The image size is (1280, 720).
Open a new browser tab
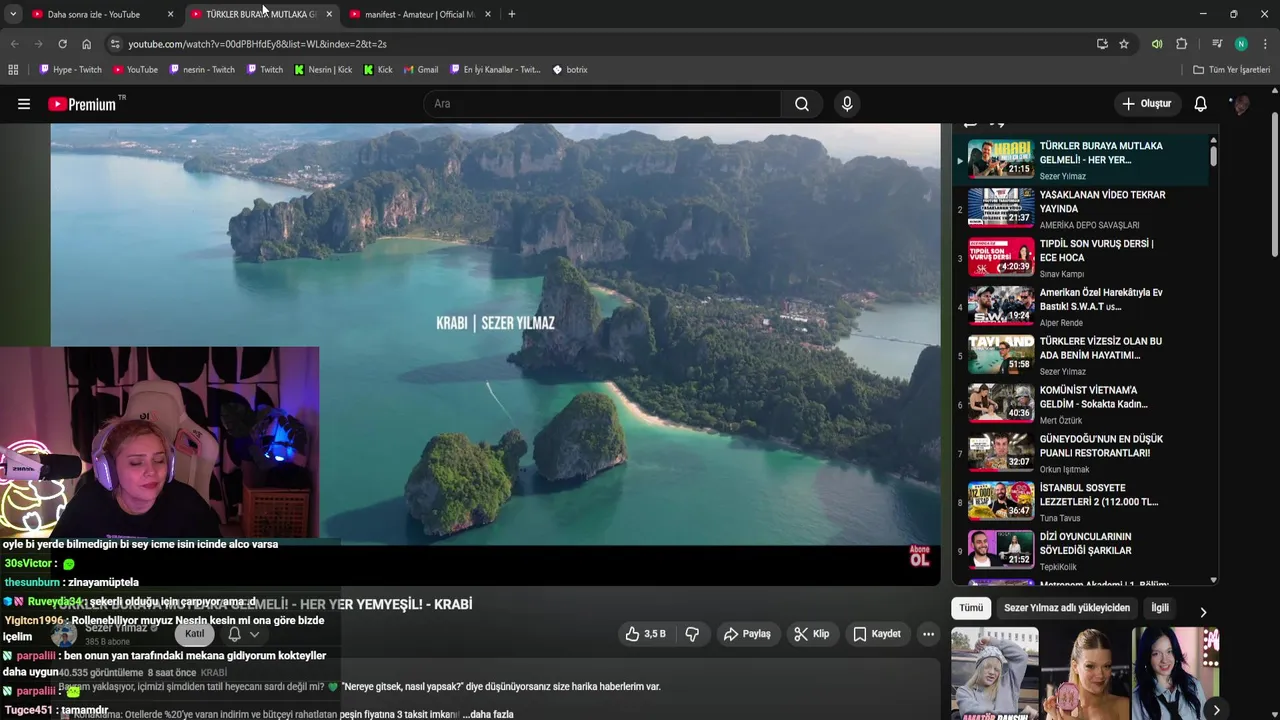[511, 14]
